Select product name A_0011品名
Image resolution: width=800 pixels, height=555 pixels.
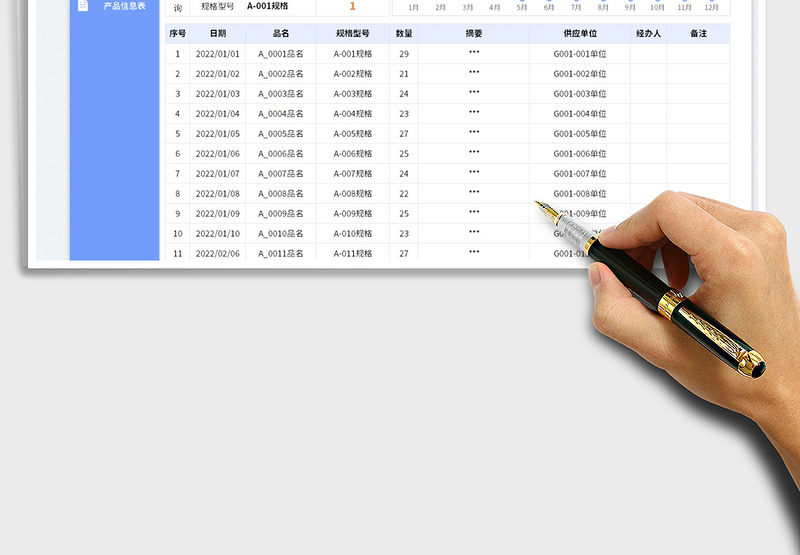click(x=281, y=254)
